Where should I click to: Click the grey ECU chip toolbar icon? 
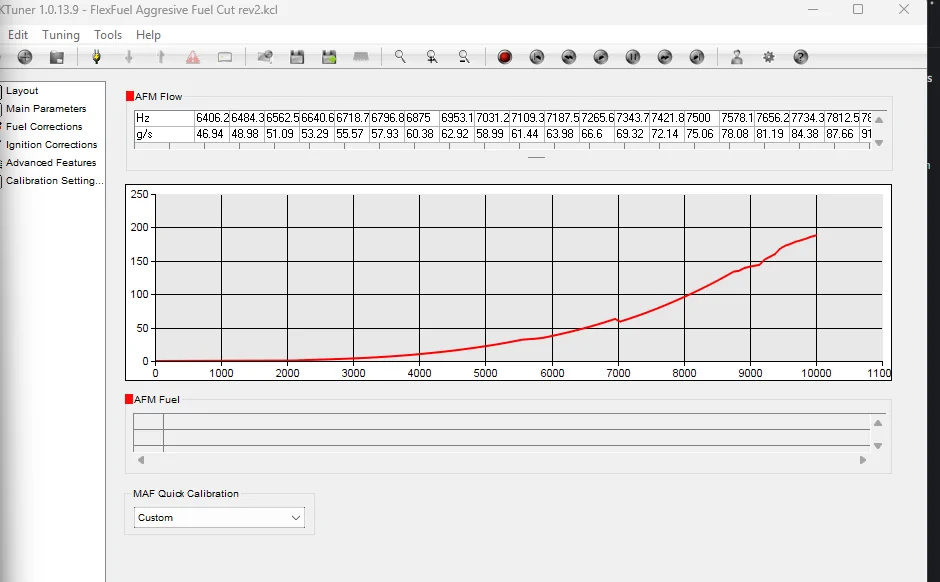(361, 57)
